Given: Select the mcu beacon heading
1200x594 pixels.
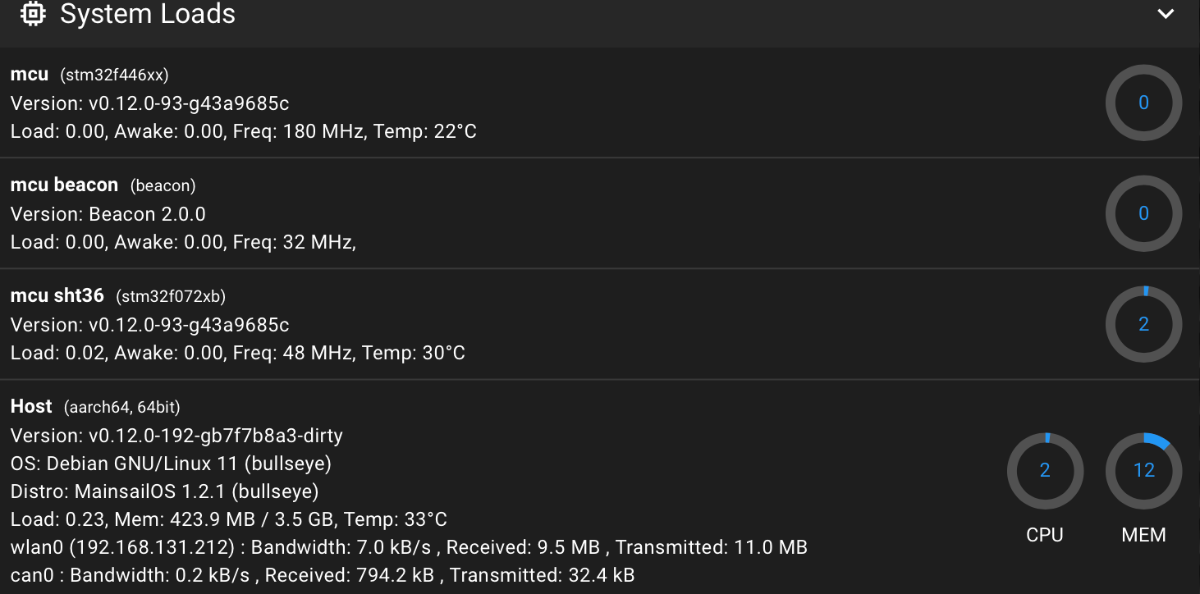Looking at the screenshot, I should point(64,185).
